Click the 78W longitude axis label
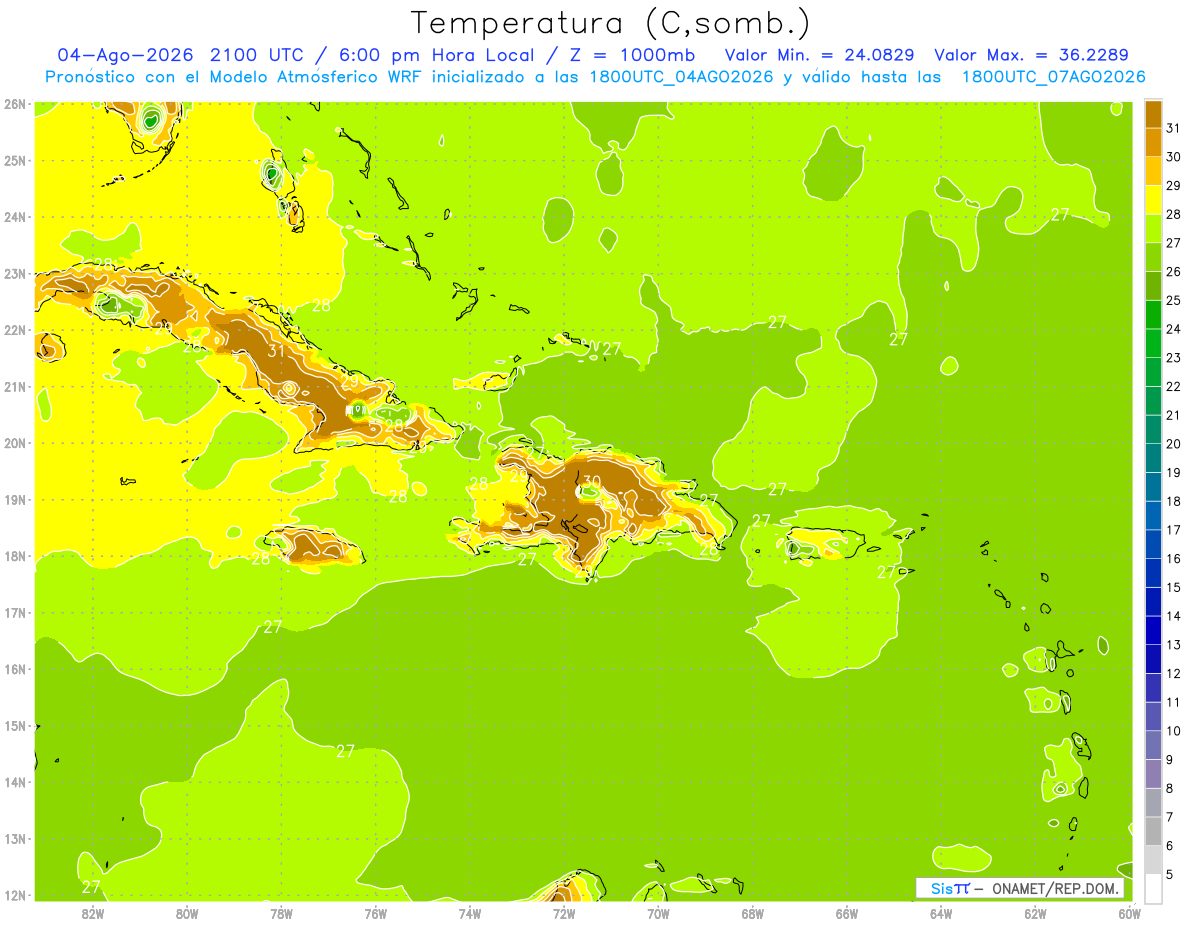The image size is (1200, 927). pyautogui.click(x=281, y=913)
